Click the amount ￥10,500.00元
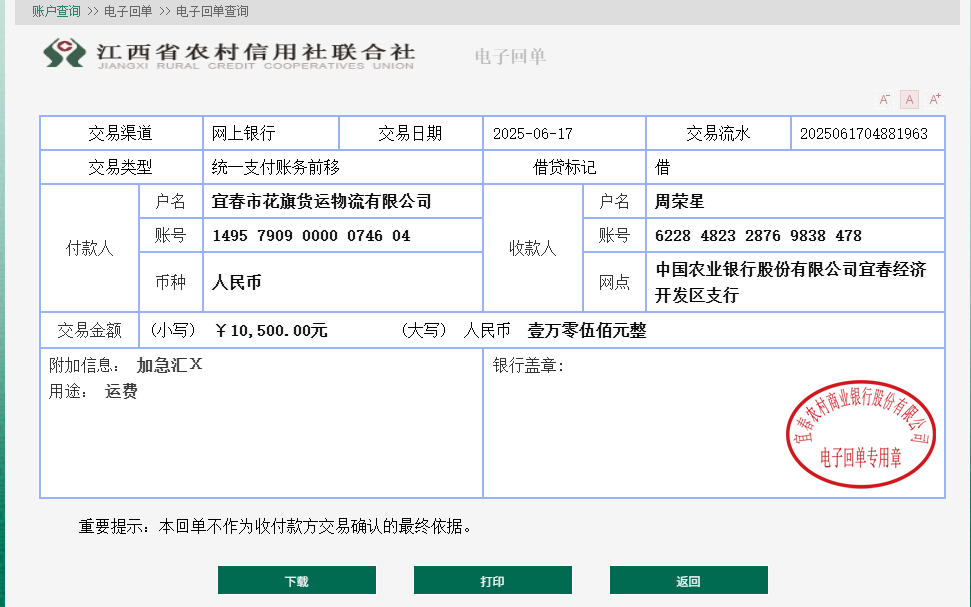The width and height of the screenshot is (971, 607). (271, 330)
